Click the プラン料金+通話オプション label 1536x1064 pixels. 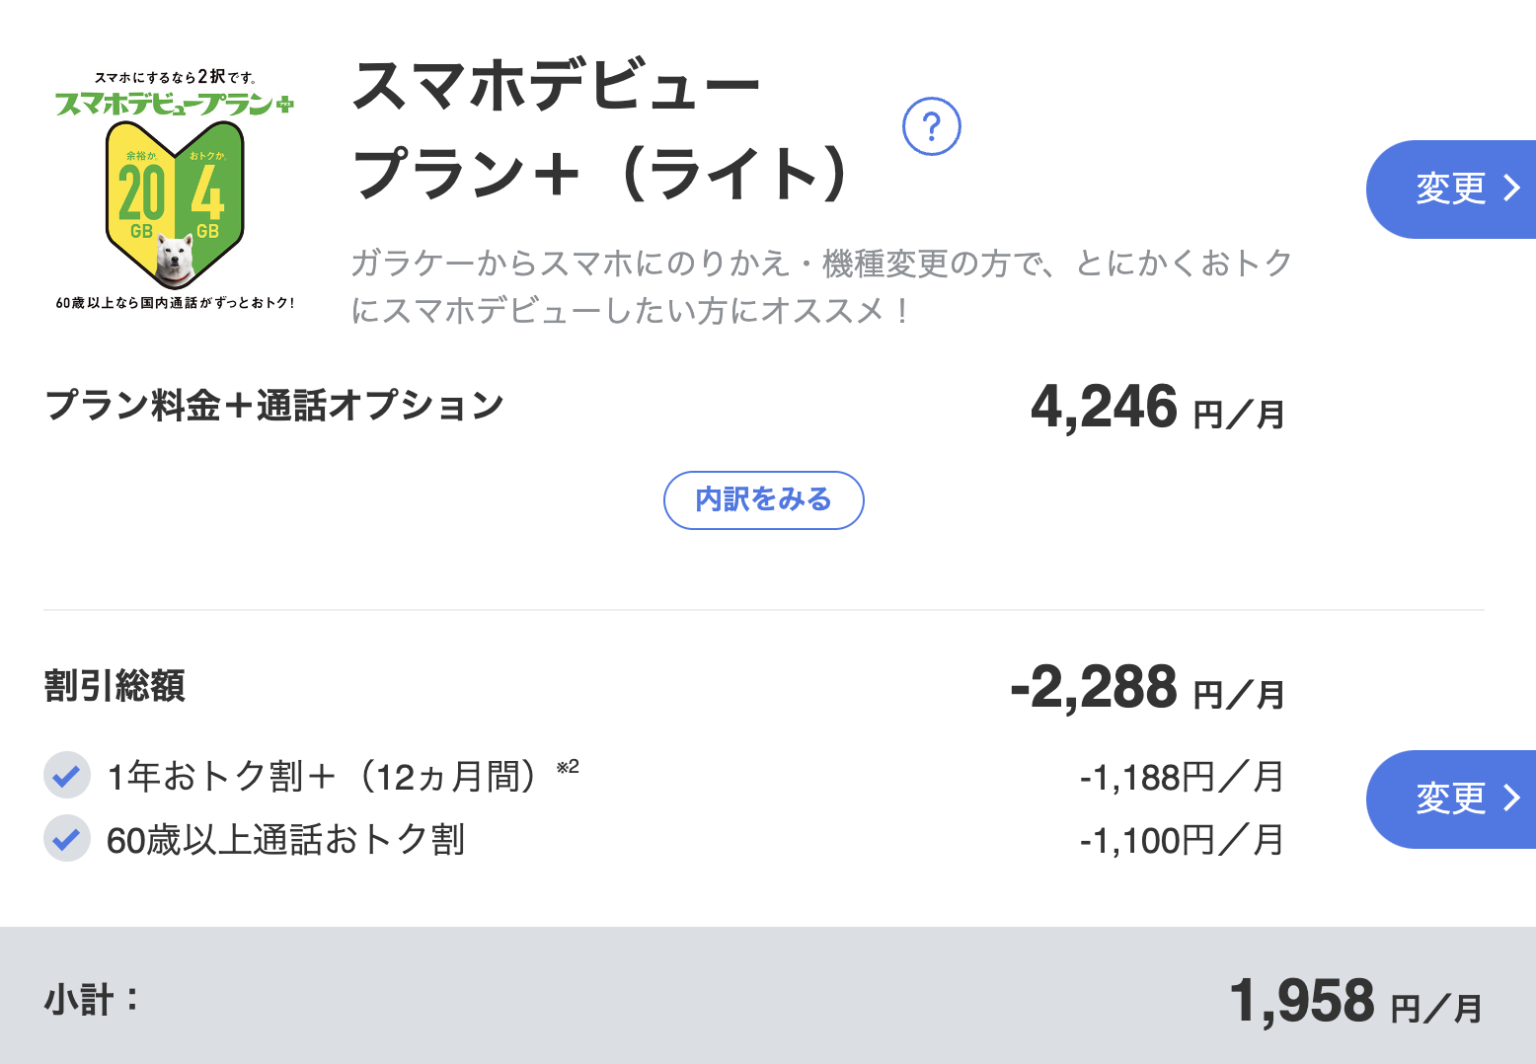point(274,406)
